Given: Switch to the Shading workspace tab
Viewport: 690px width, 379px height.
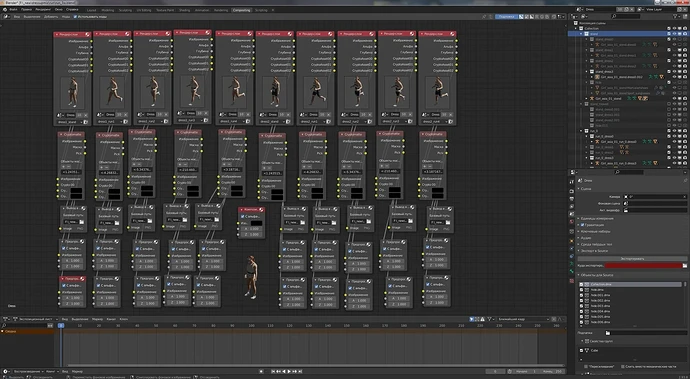Looking at the screenshot, I should [x=185, y=10].
